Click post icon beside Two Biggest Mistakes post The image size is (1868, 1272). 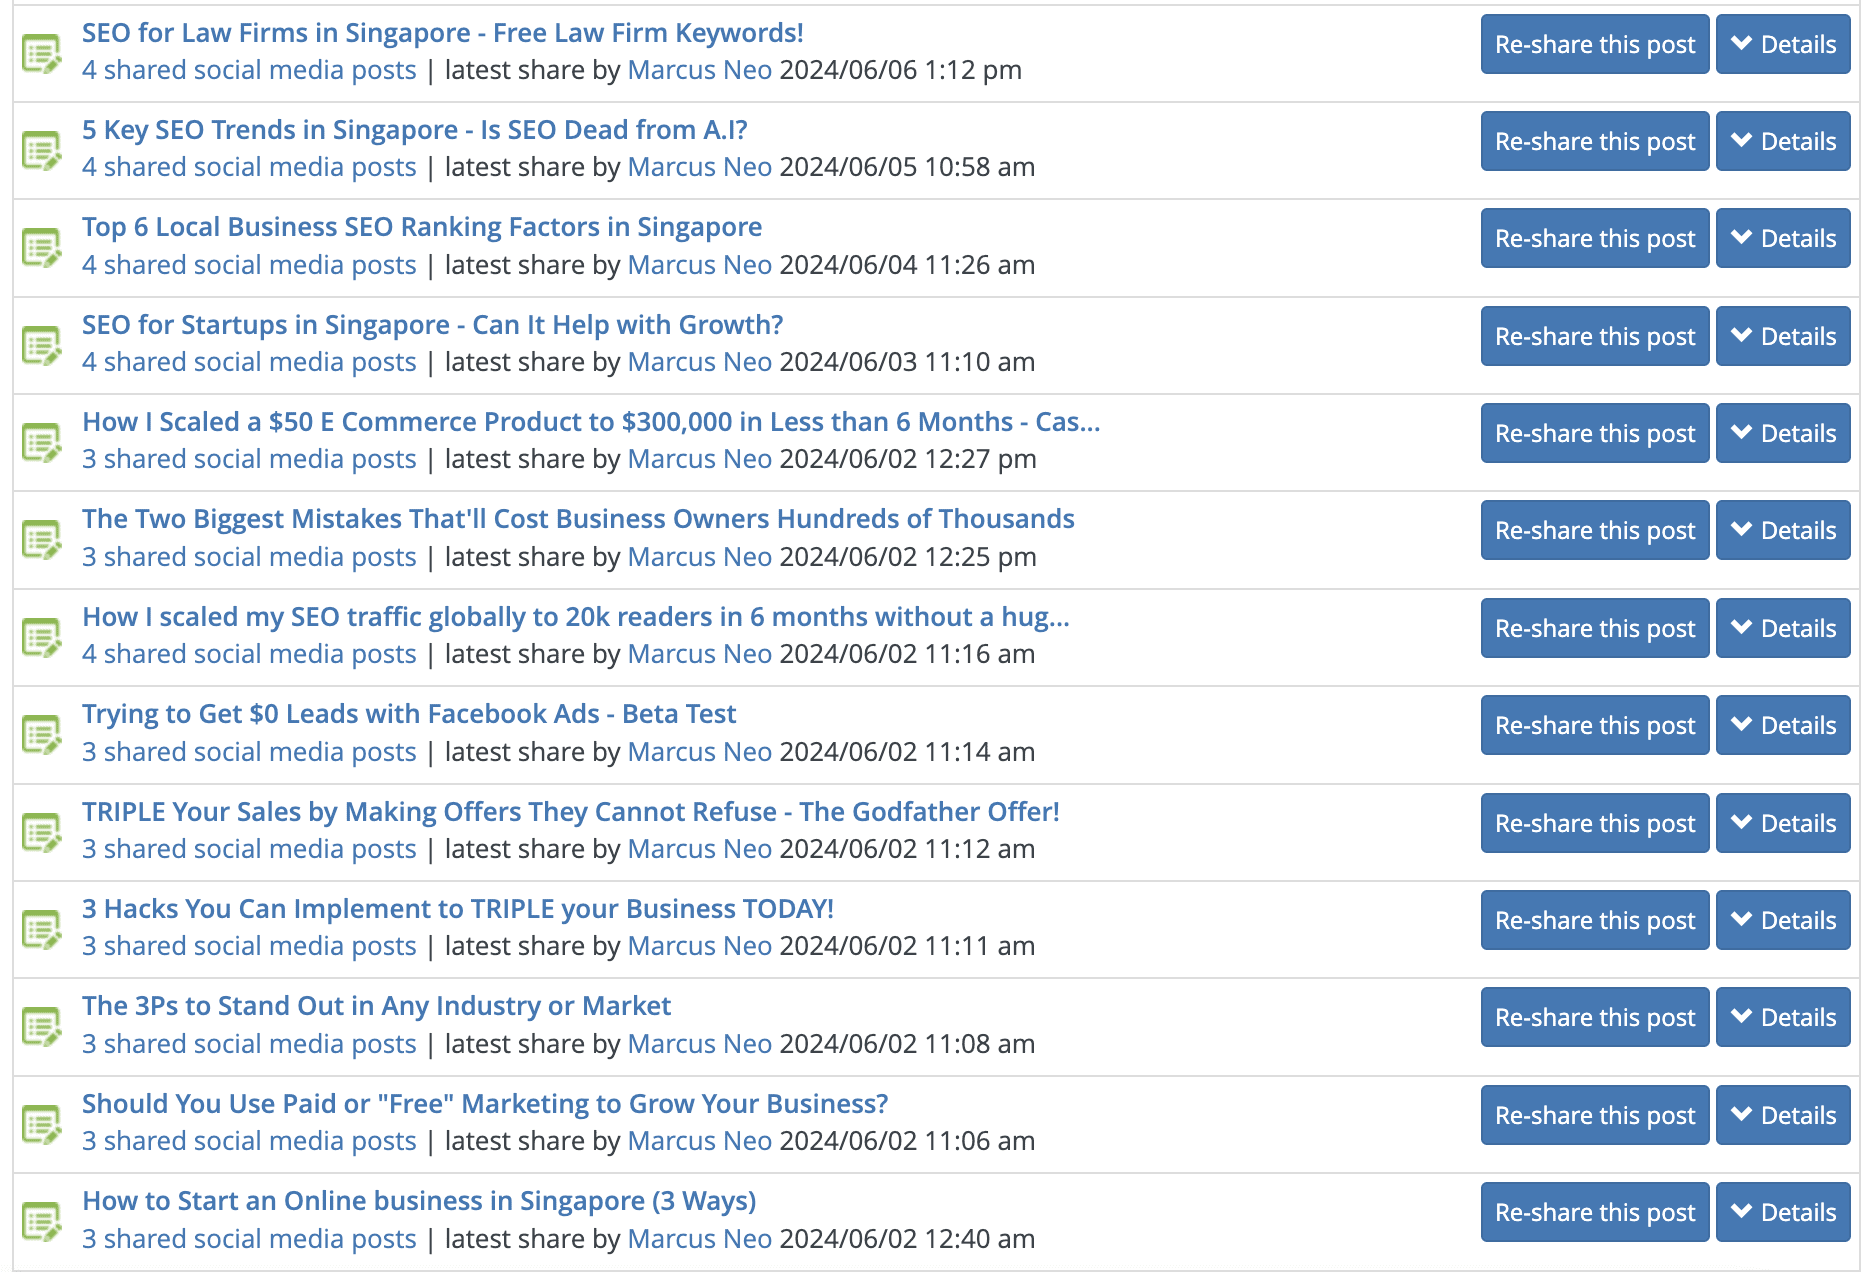coord(42,540)
